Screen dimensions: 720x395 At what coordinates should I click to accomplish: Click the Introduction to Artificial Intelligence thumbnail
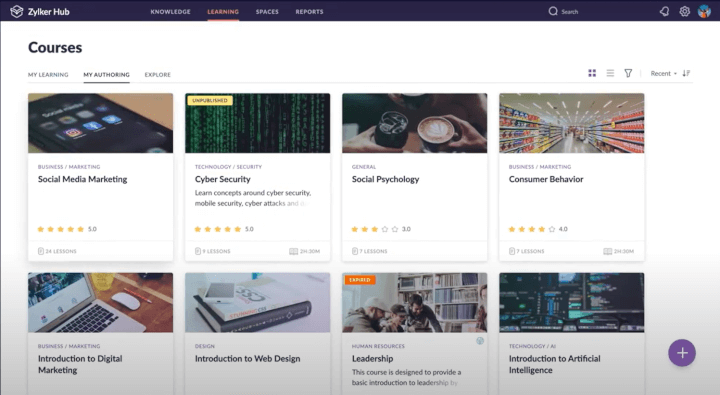[572, 303]
